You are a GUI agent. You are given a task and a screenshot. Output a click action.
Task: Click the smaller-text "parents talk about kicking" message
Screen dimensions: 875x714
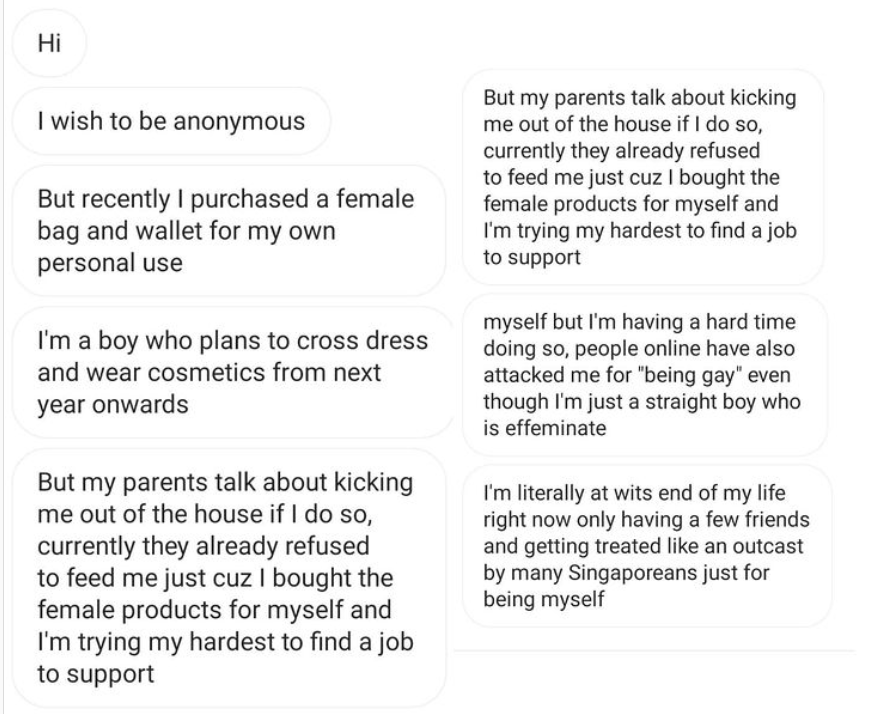pos(643,177)
